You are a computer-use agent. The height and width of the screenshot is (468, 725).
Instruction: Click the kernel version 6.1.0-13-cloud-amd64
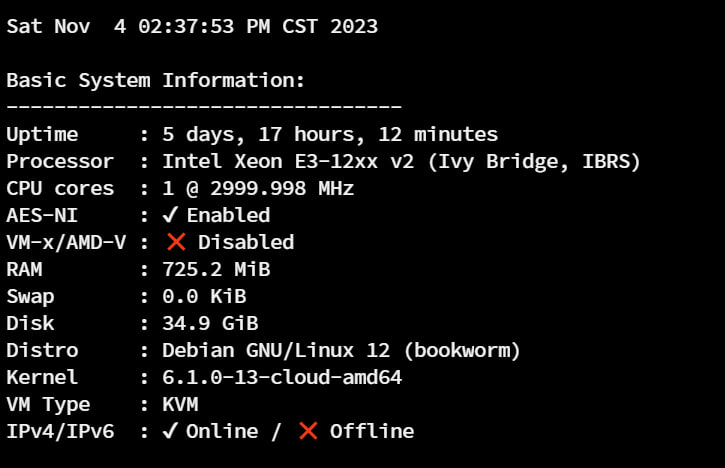282,377
